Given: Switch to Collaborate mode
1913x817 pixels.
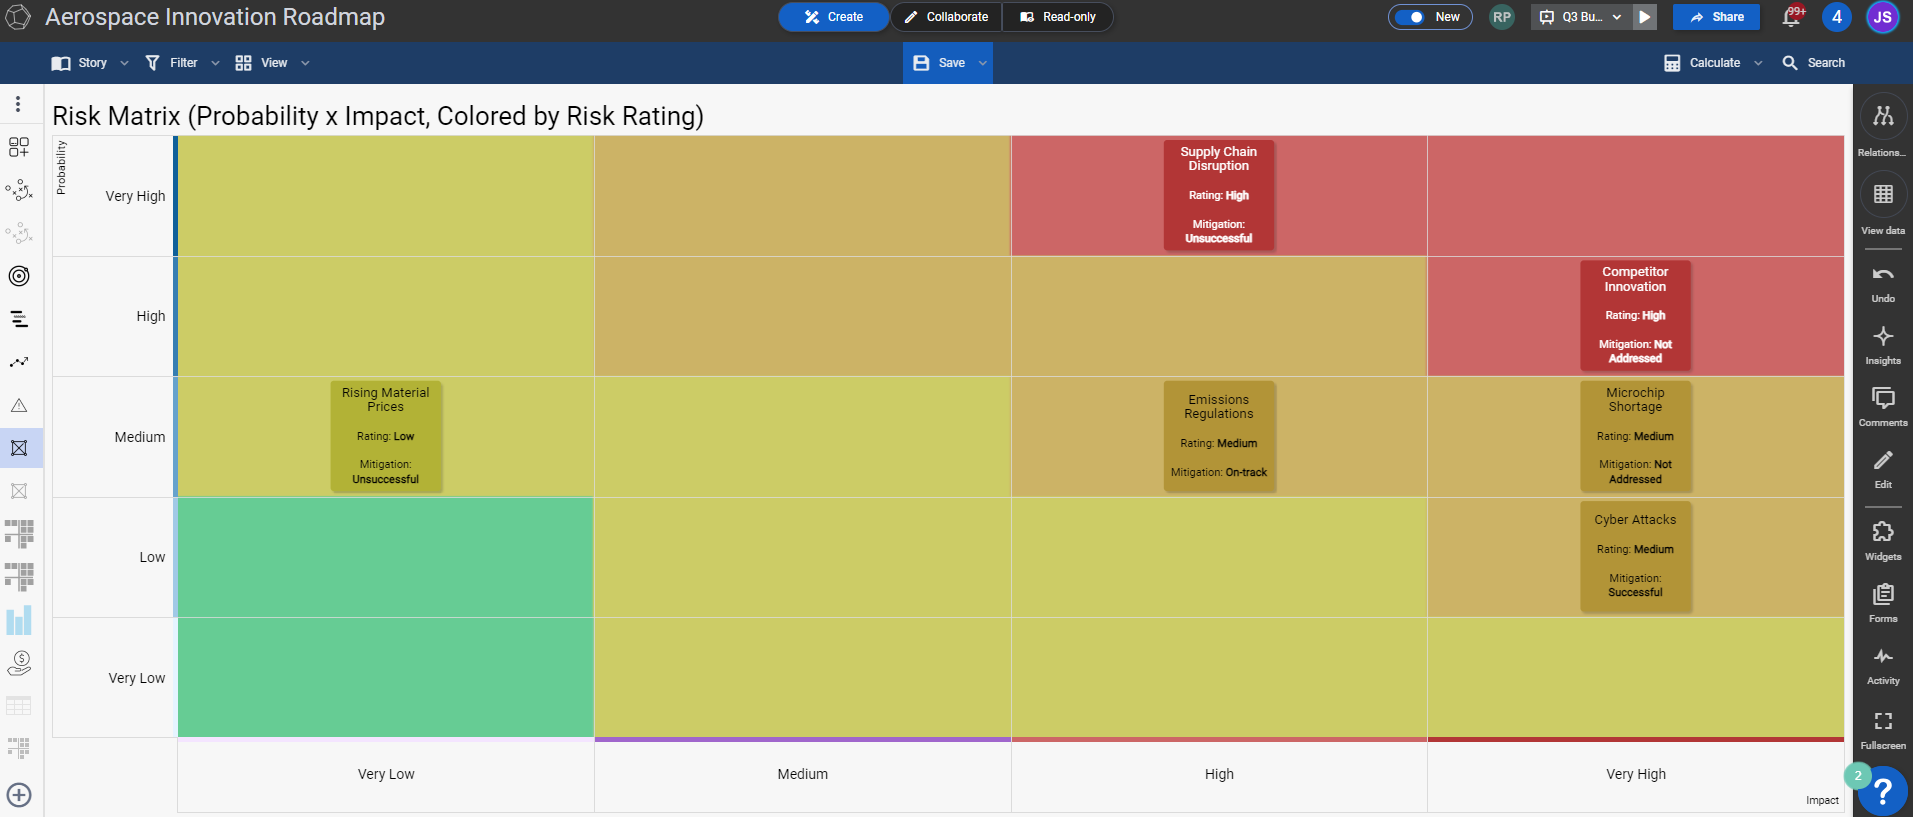Looking at the screenshot, I should click(946, 17).
